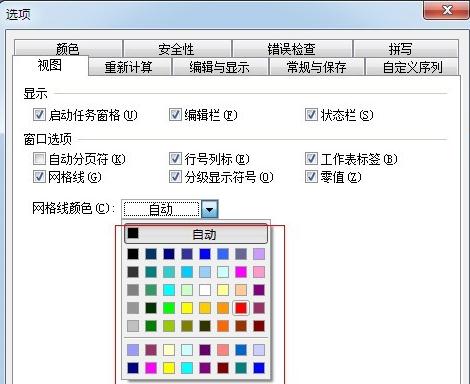Toggle the 分级显示符号 checkbox
Screen dimensions: 470x384
tap(175, 177)
